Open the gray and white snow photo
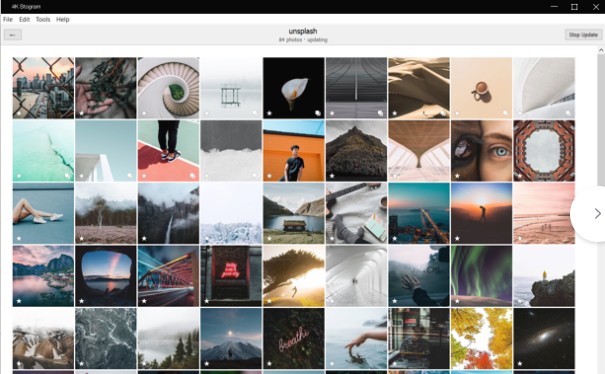Image resolution: width=605 pixels, height=374 pixels. (x=231, y=151)
